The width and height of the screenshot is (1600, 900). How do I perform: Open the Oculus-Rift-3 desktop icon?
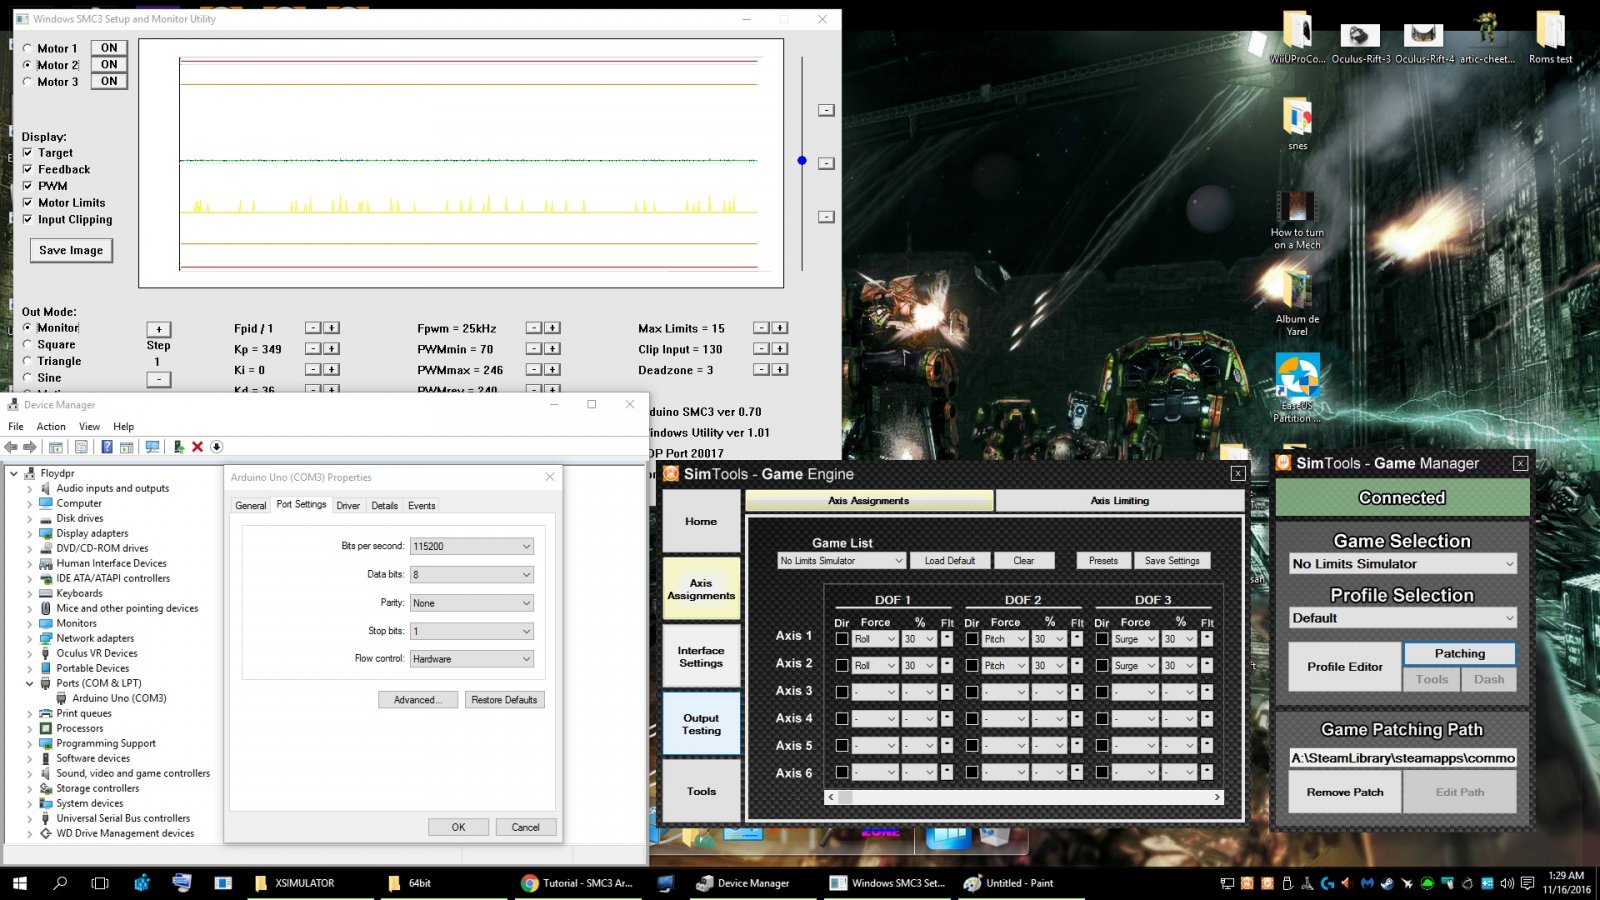point(1360,42)
